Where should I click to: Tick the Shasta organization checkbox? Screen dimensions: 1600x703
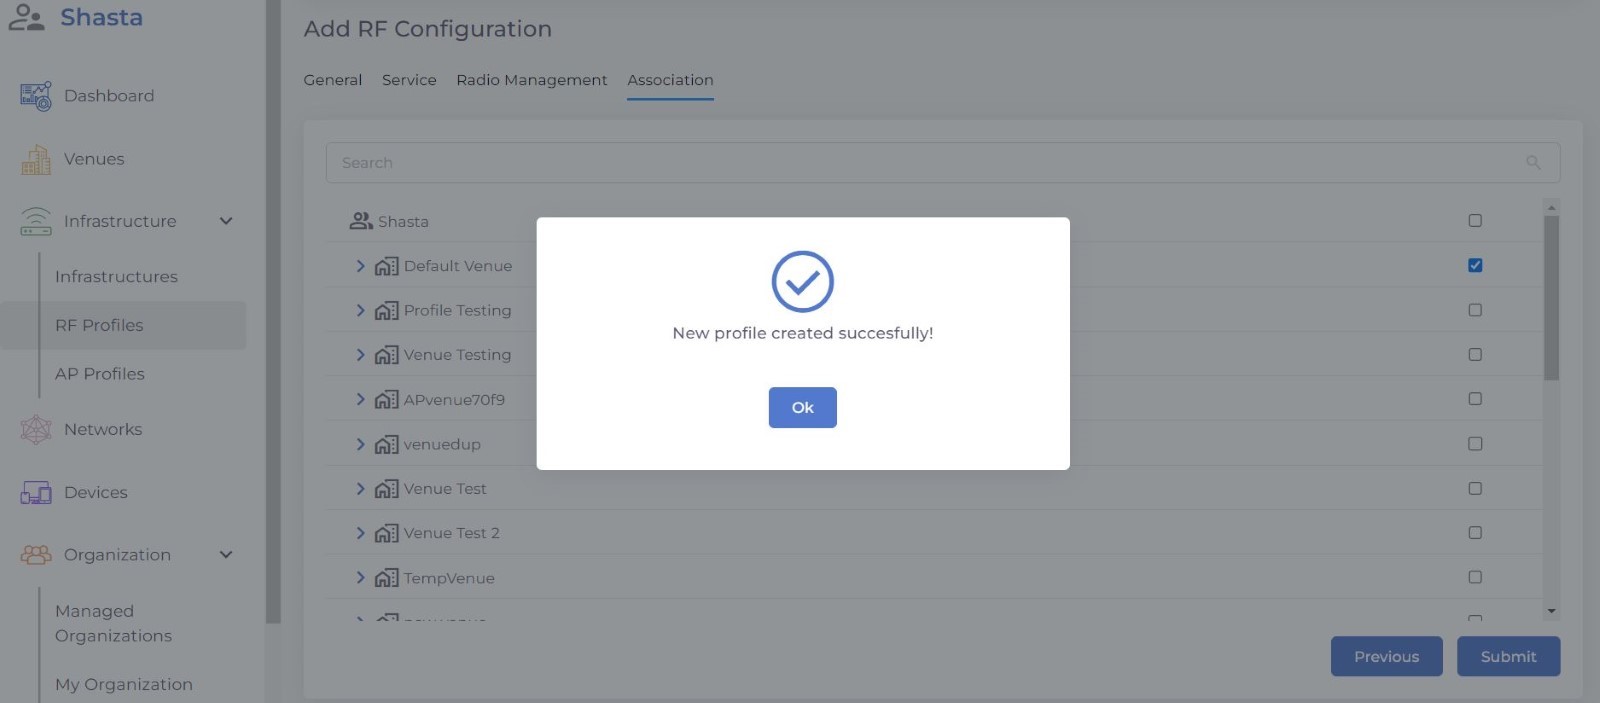[1475, 221]
